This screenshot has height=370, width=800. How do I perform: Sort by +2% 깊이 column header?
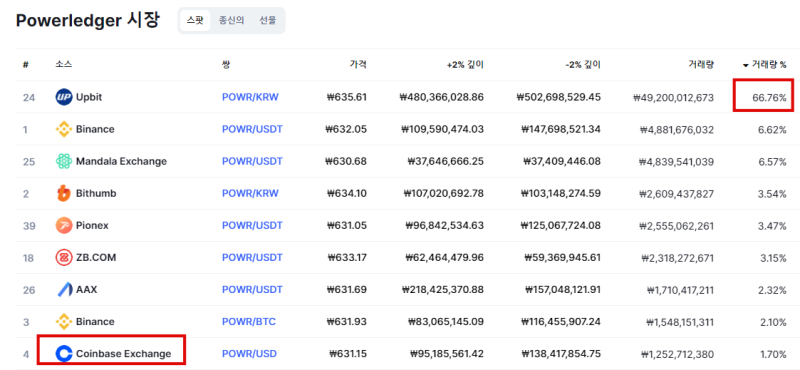[465, 65]
